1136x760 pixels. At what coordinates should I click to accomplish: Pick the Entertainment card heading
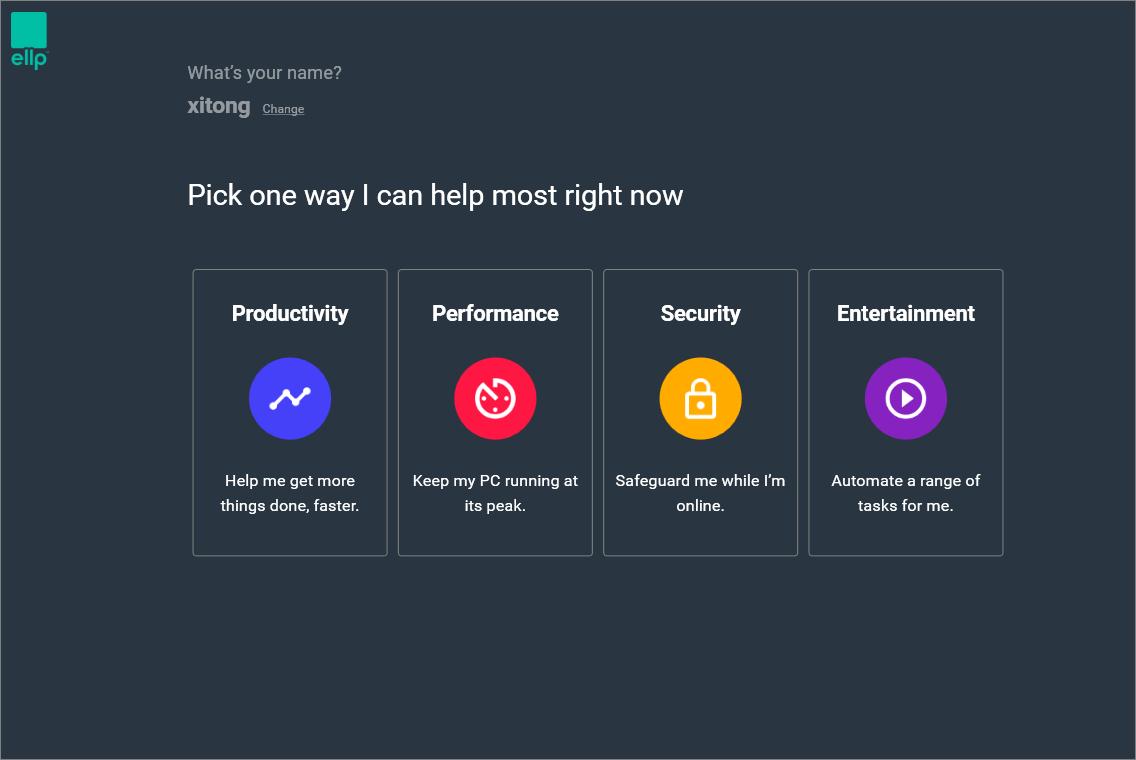click(x=905, y=313)
